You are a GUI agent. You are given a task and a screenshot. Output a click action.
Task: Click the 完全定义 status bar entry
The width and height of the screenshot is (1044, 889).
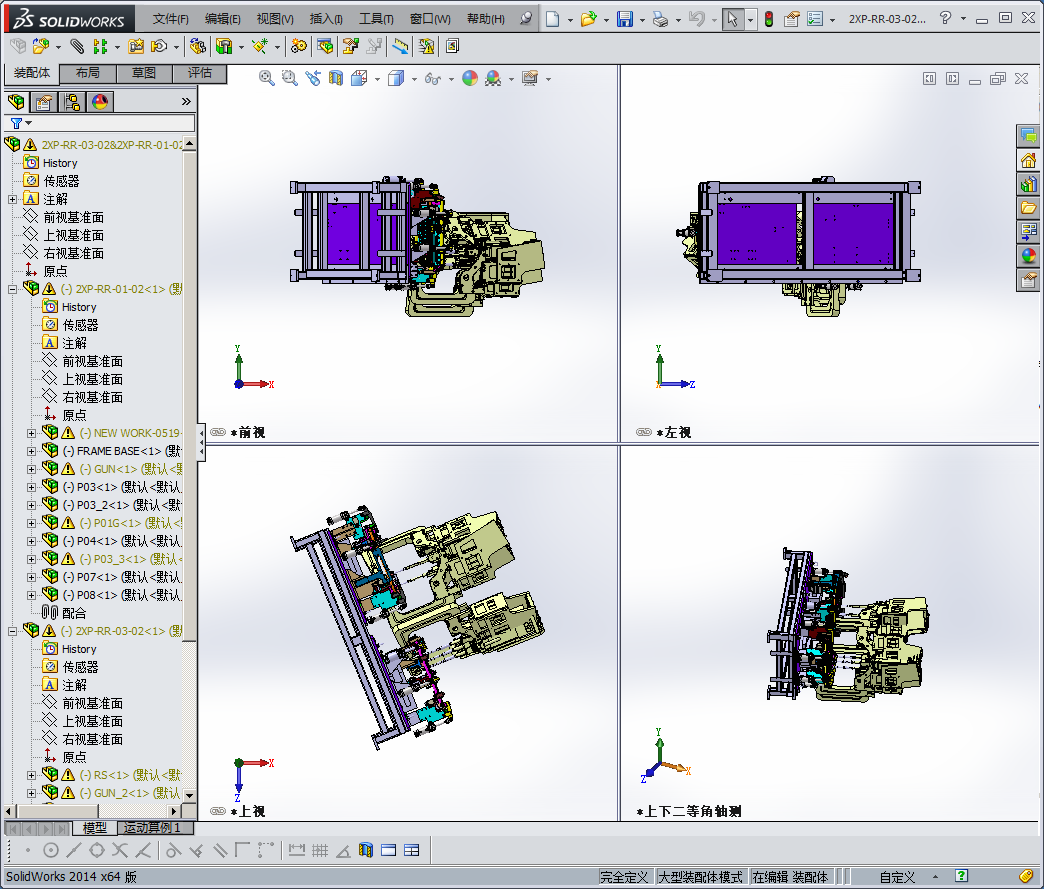(624, 877)
